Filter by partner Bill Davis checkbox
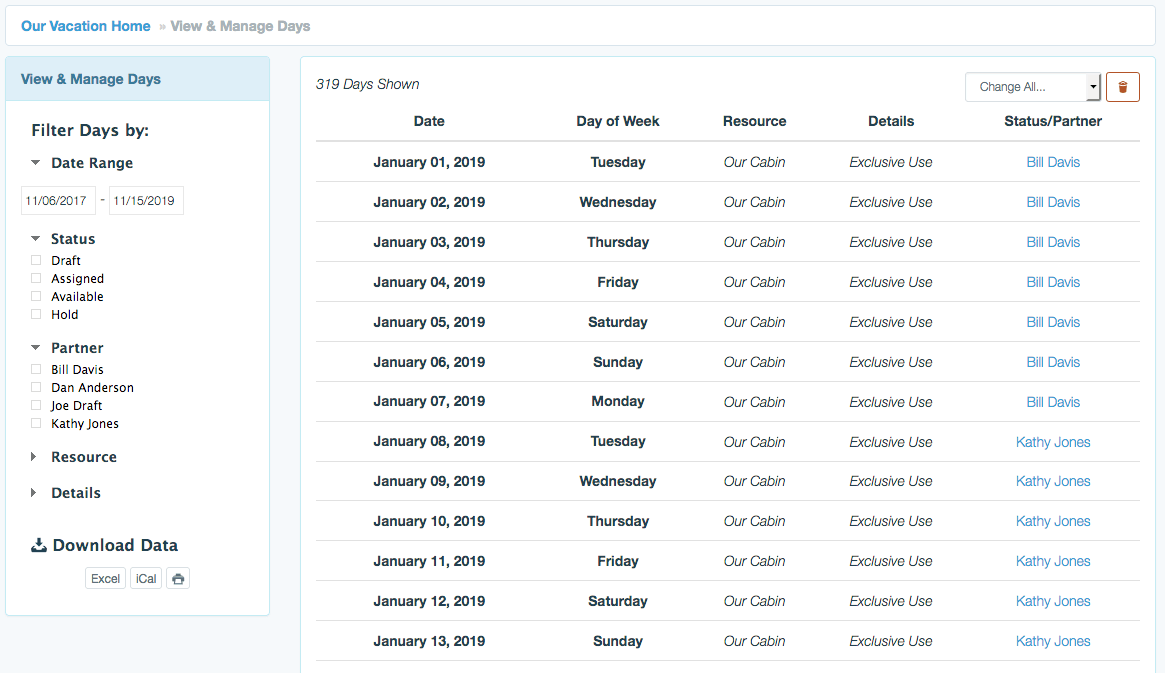The width and height of the screenshot is (1165, 673). [x=36, y=369]
